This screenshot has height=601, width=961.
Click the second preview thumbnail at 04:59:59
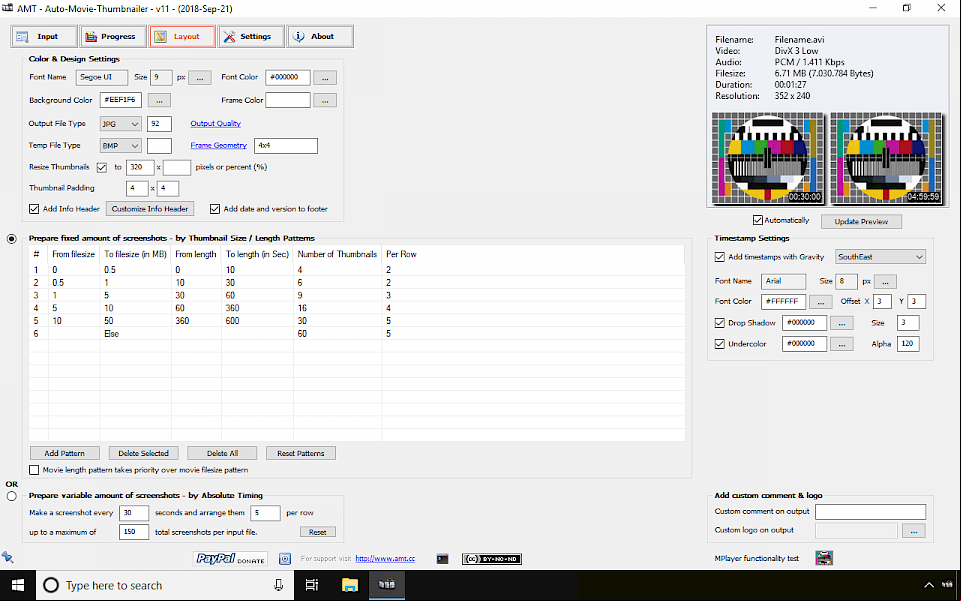[886, 158]
